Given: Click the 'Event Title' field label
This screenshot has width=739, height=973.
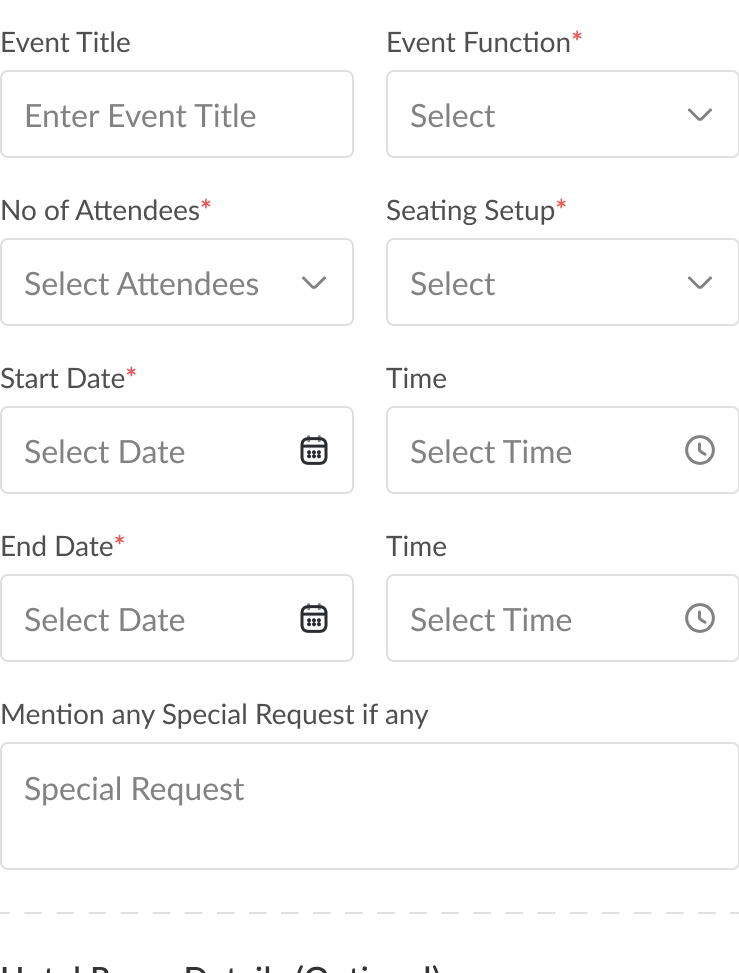Looking at the screenshot, I should pos(66,43).
